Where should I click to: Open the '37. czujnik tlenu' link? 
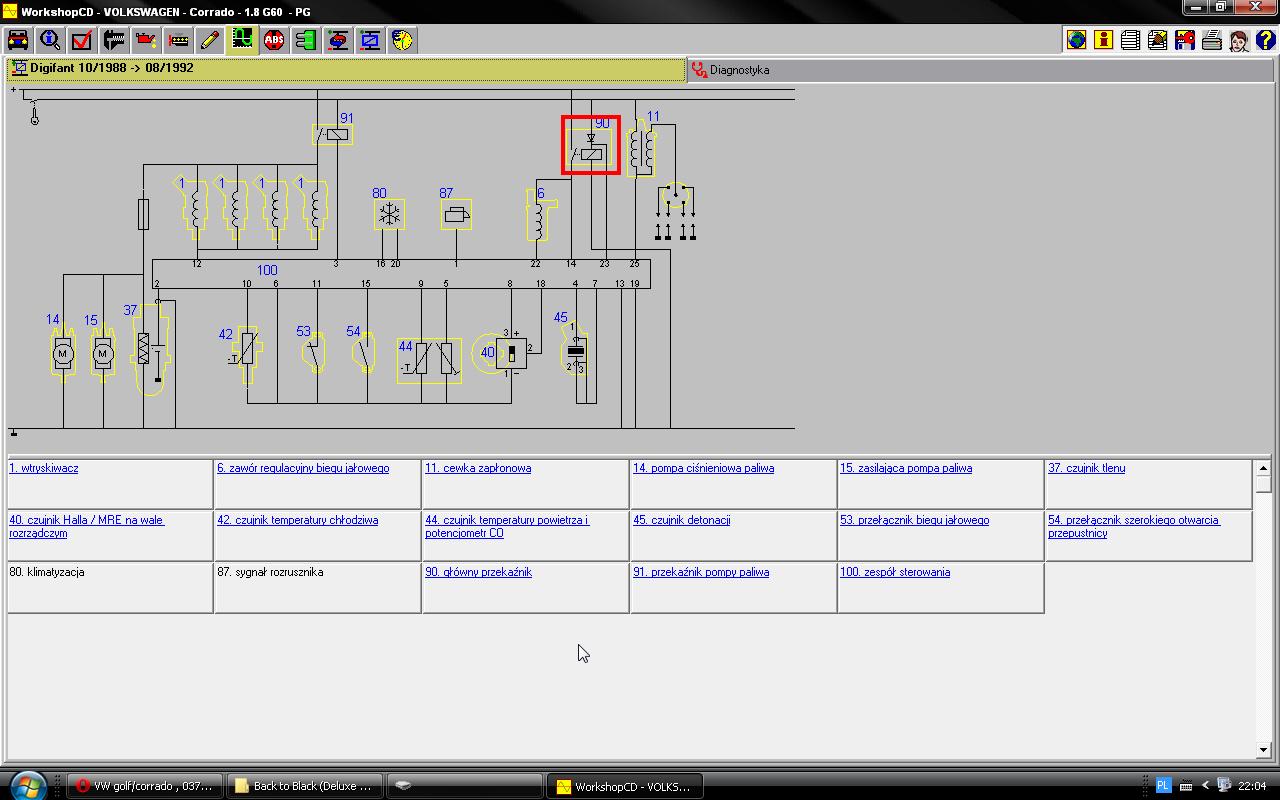[1087, 468]
